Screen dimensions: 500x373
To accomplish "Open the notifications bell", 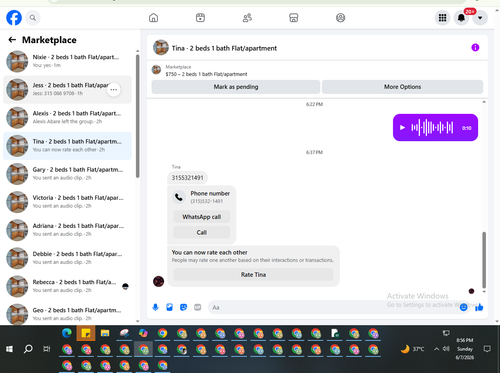I will tap(461, 18).
